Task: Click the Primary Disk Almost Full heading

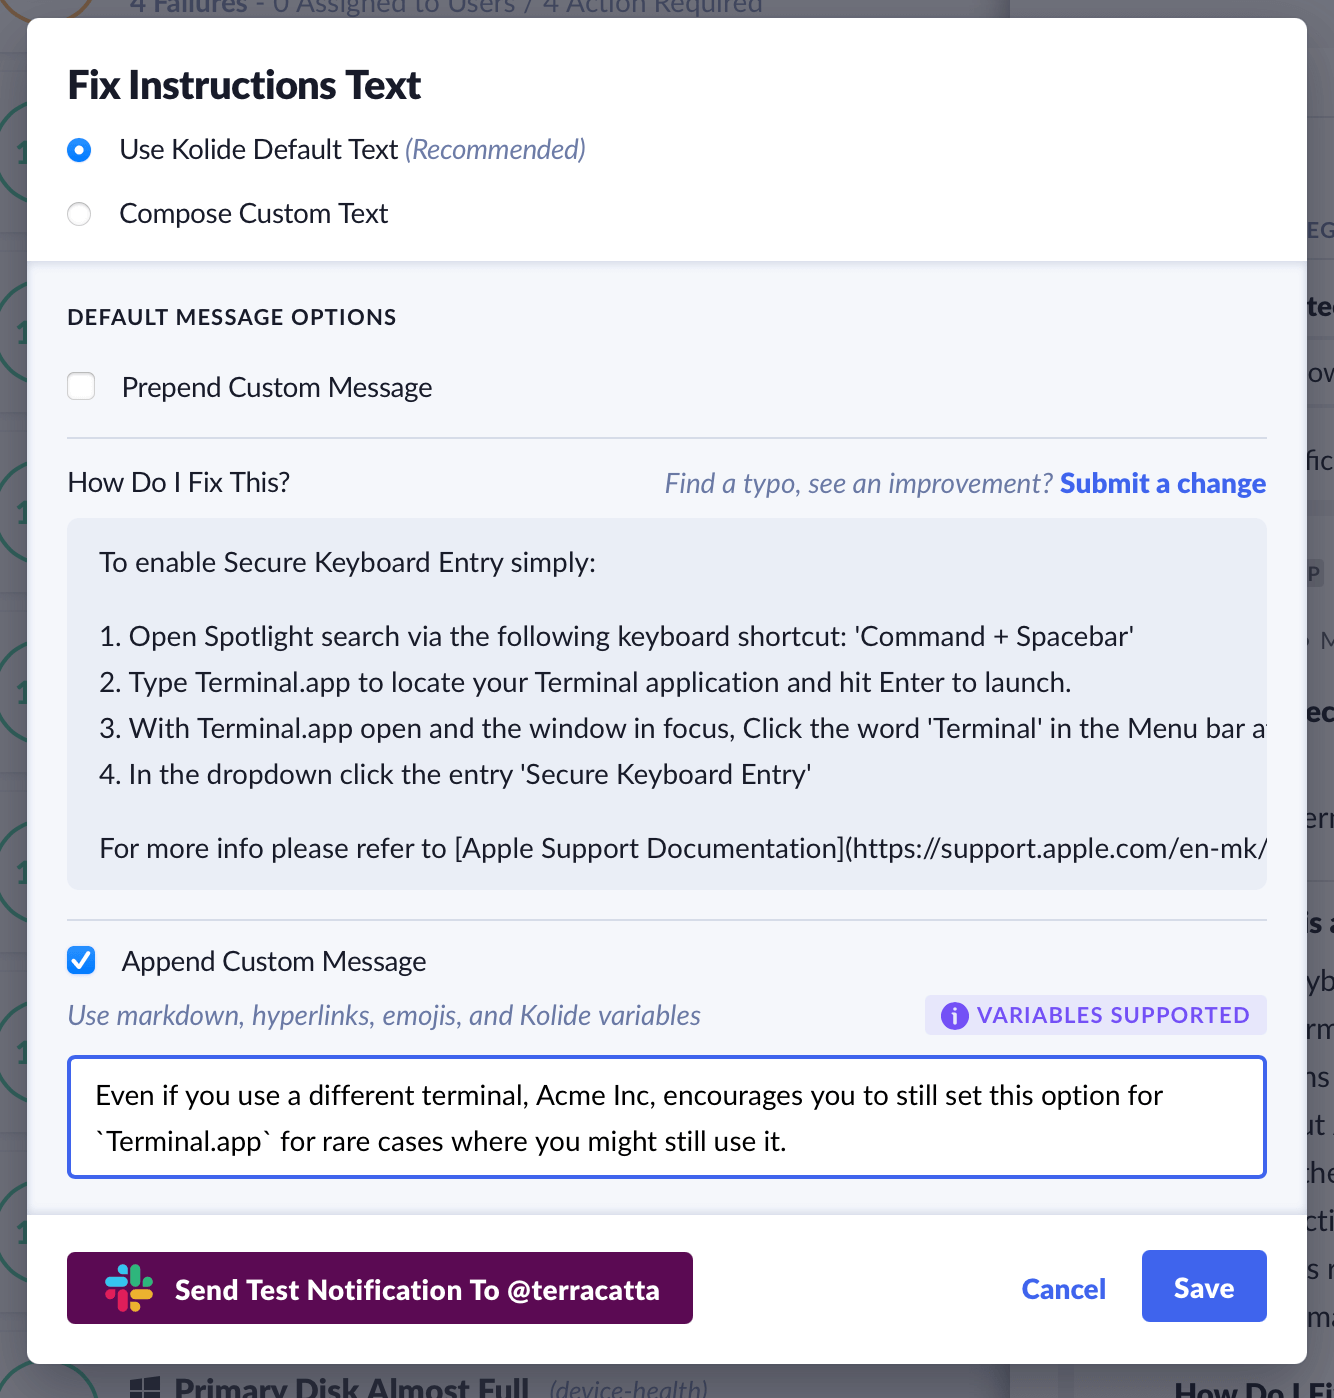Action: tap(351, 1388)
